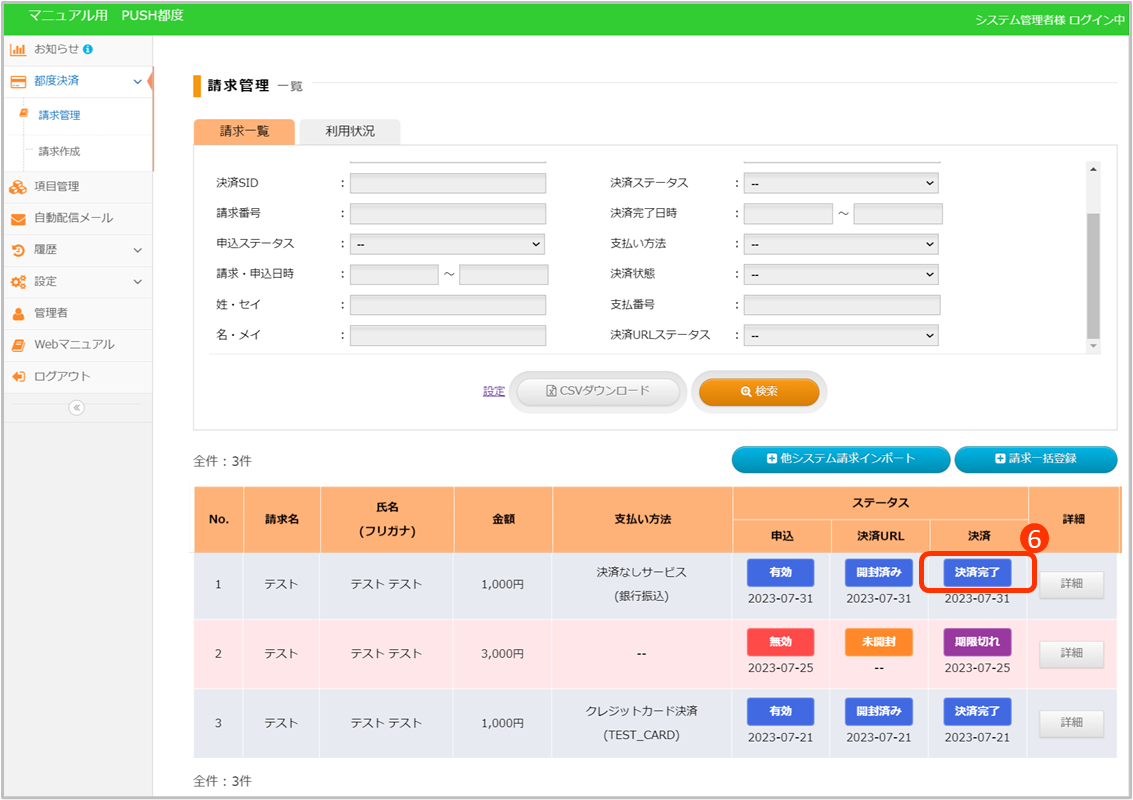Collapse the sidebar with the double-arrow icon
The height and width of the screenshot is (800, 1133).
[77, 408]
